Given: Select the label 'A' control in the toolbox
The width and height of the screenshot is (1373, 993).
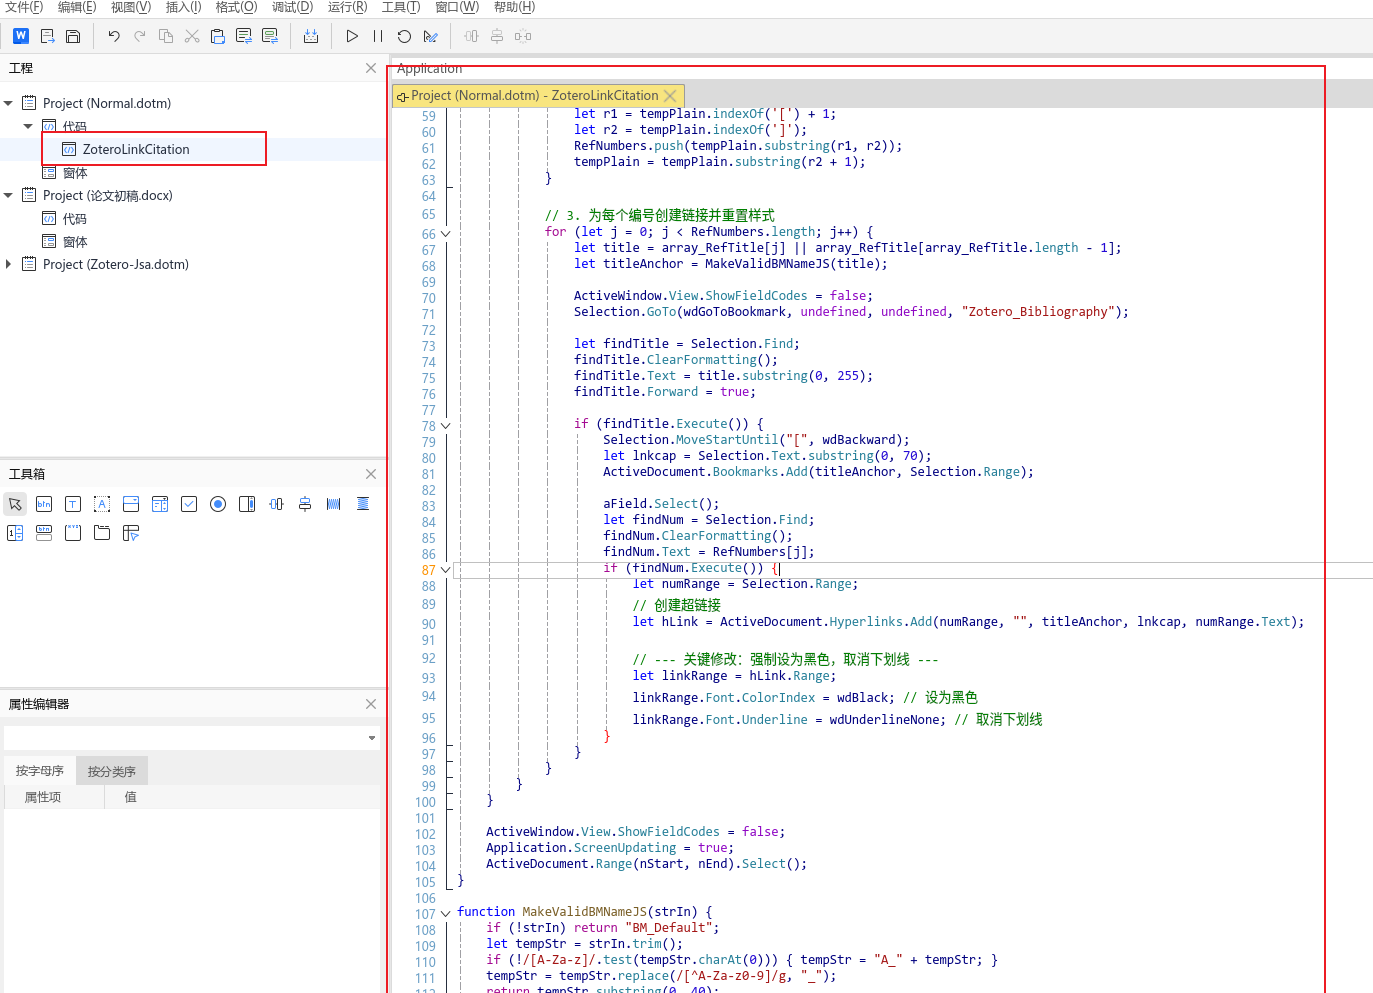Looking at the screenshot, I should point(102,504).
